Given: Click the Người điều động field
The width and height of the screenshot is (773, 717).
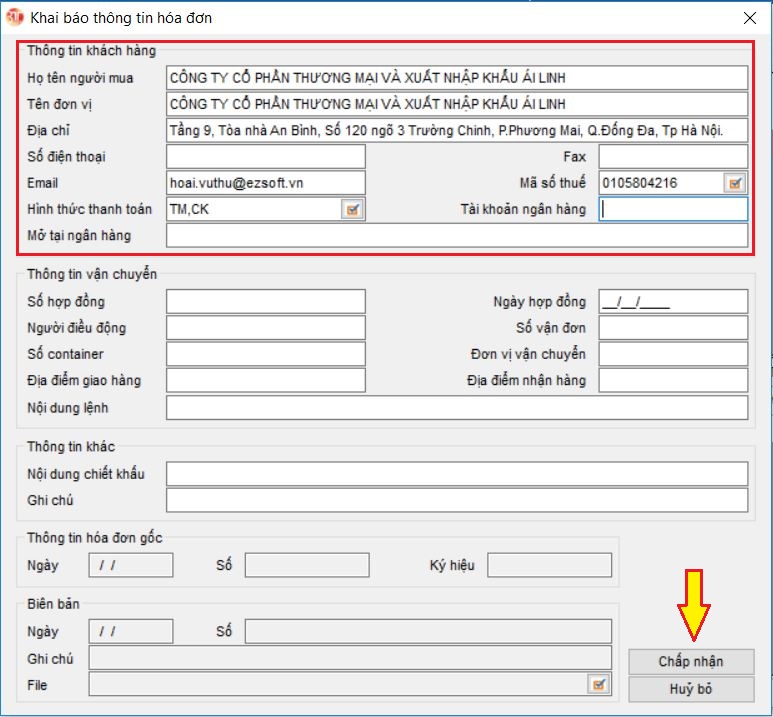Looking at the screenshot, I should 266,328.
